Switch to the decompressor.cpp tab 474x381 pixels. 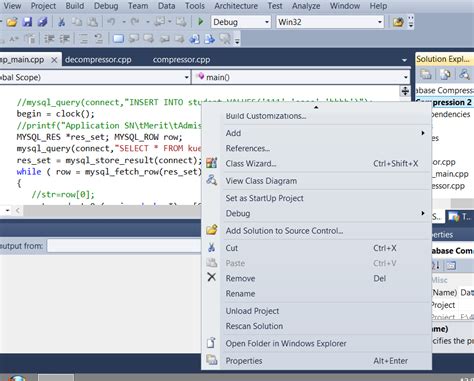98,60
